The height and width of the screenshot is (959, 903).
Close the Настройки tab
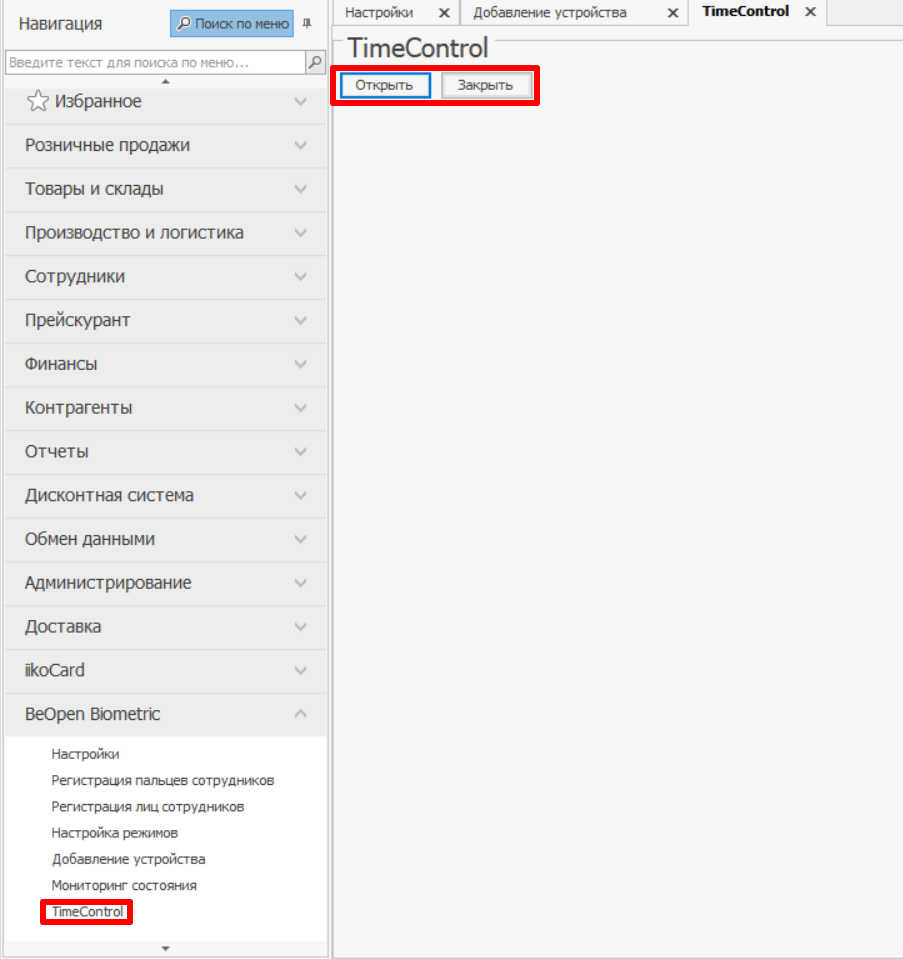click(x=444, y=12)
